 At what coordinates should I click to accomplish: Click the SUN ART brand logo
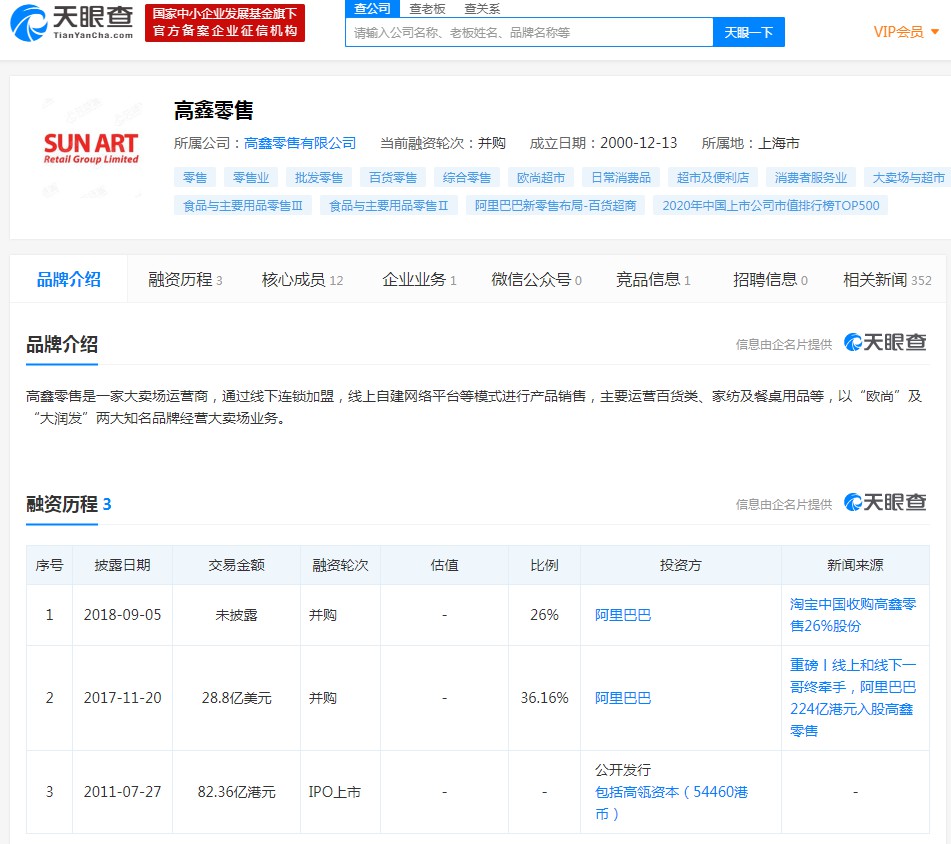point(91,149)
